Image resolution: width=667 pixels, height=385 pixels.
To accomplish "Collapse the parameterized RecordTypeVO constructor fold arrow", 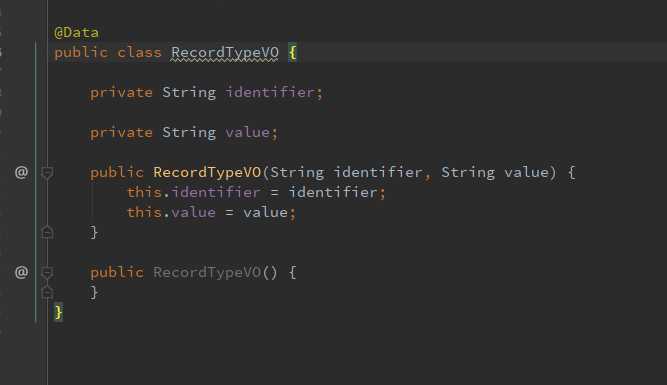I will pyautogui.click(x=47, y=173).
